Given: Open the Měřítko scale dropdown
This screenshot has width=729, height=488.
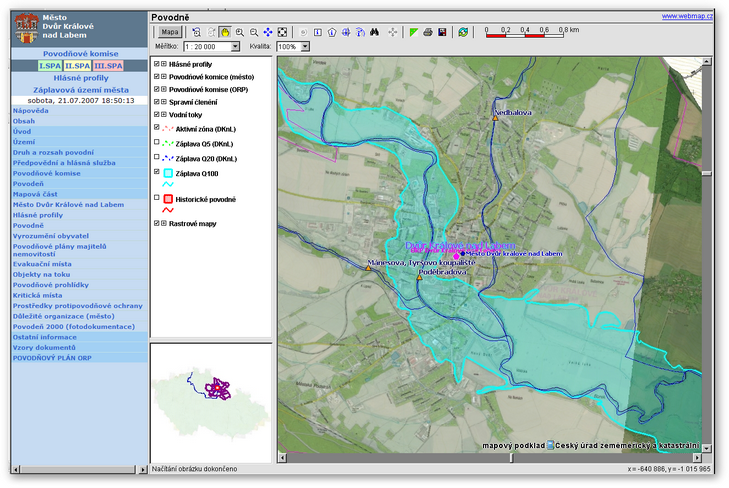Looking at the screenshot, I should (x=235, y=46).
